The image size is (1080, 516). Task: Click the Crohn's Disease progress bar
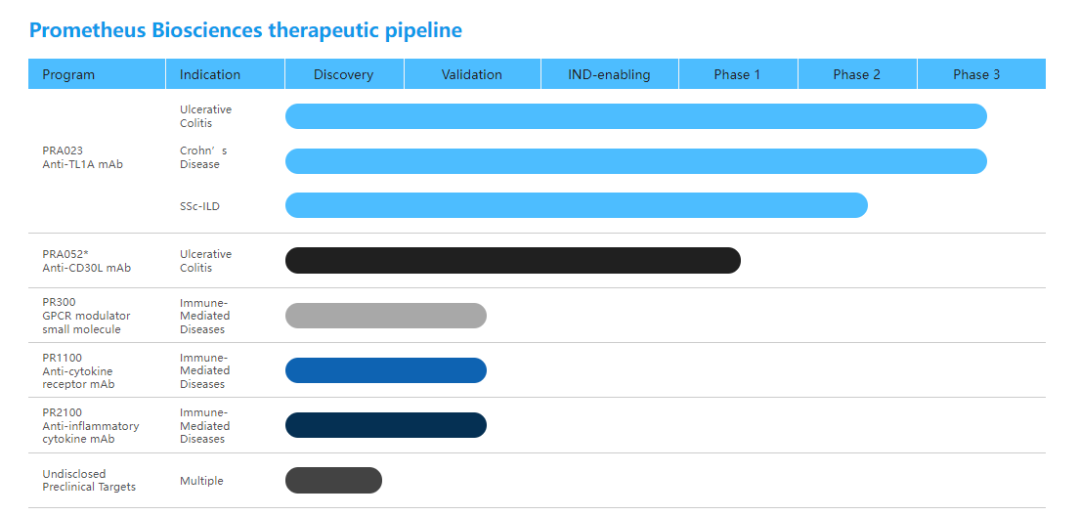pos(636,161)
